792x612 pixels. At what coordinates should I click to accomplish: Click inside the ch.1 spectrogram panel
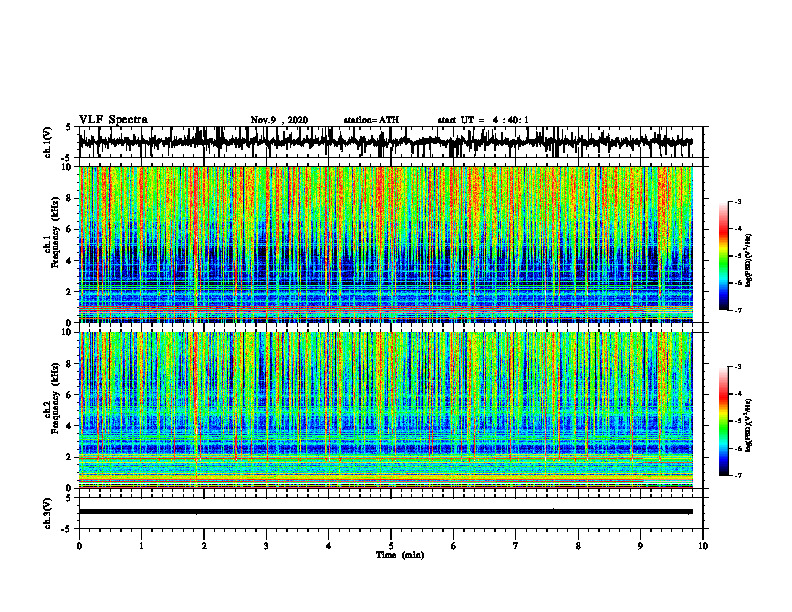coord(385,244)
